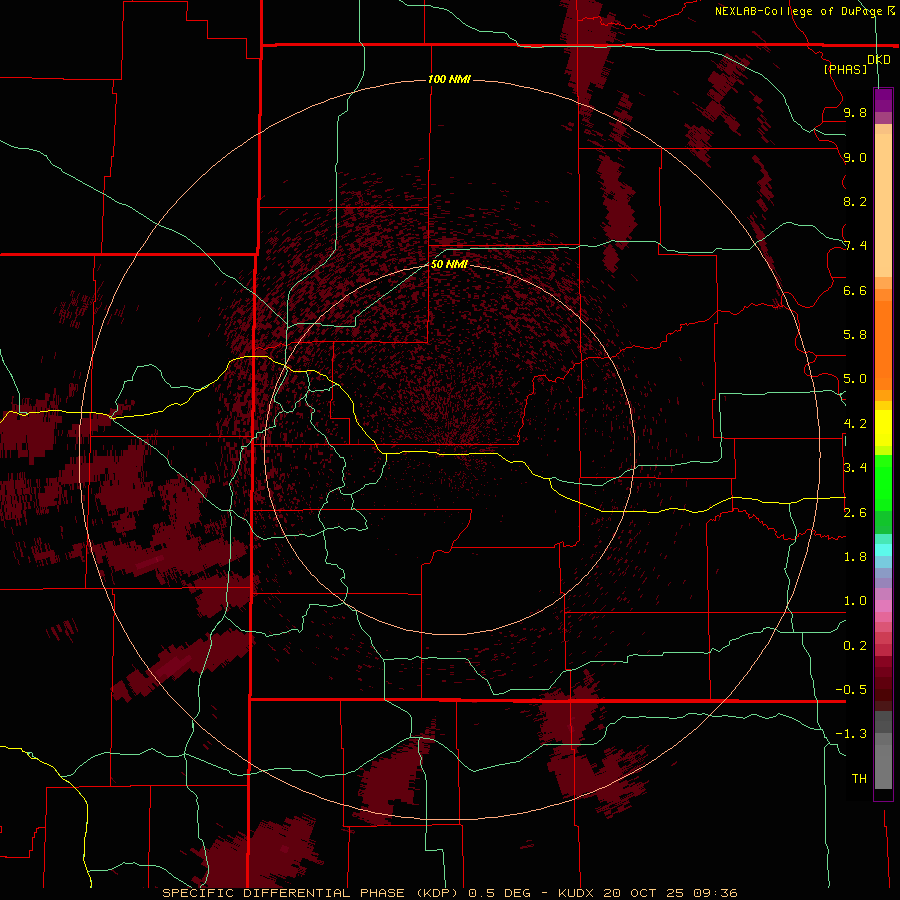
Task: Click the 9.8 scale value
Action: pyautogui.click(x=855, y=112)
